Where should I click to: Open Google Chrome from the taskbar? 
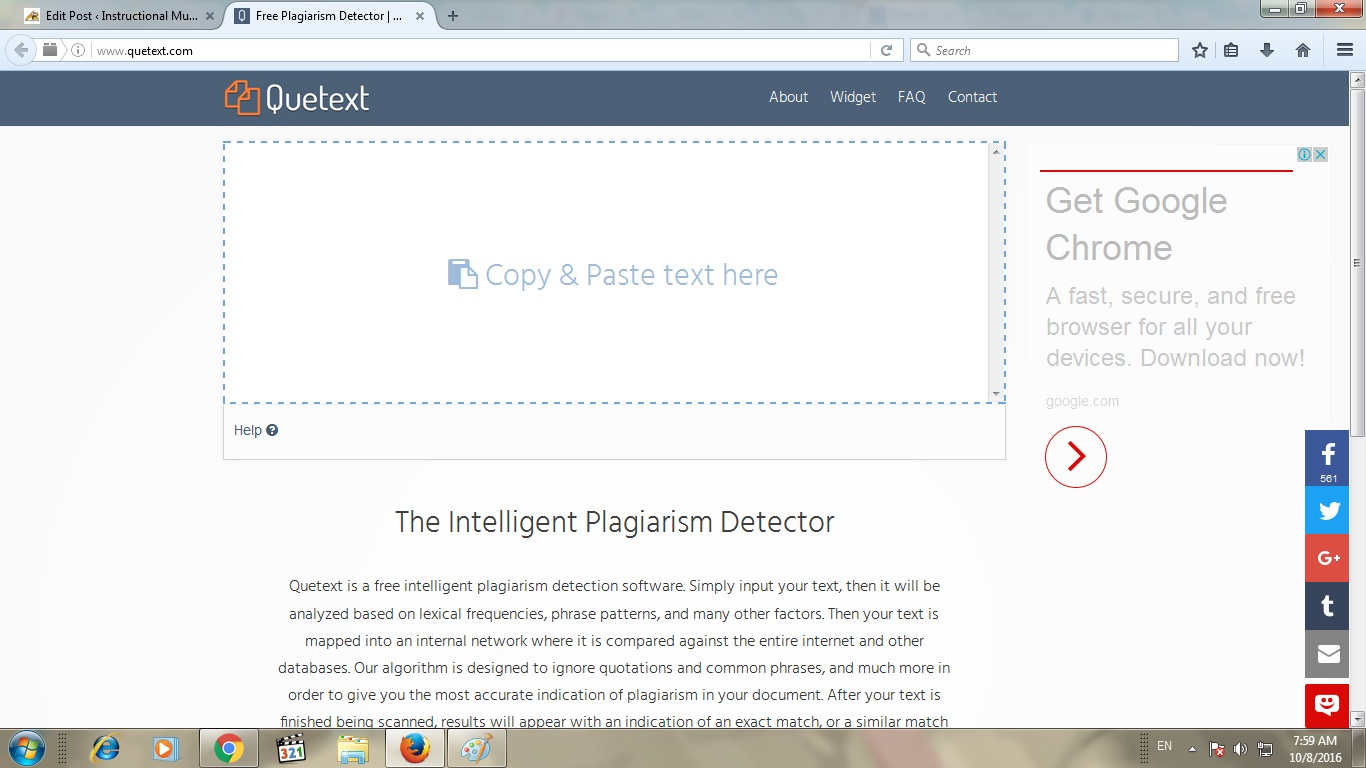(x=229, y=748)
